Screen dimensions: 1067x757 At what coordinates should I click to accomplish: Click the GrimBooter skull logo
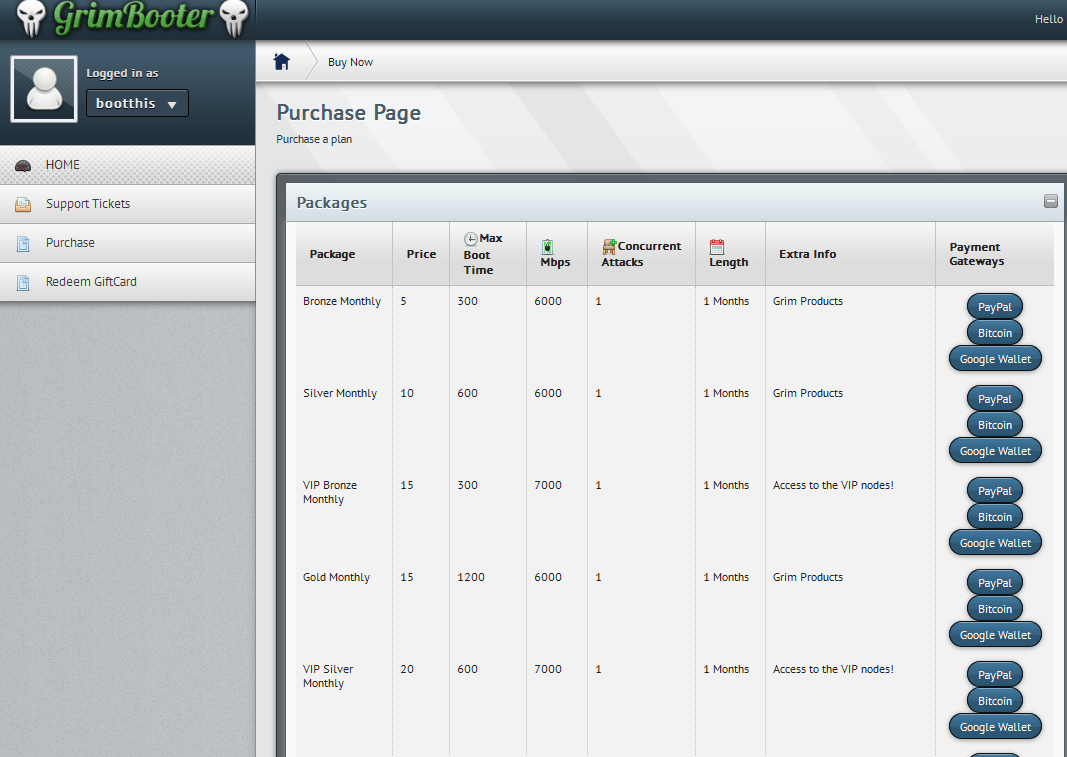pyautogui.click(x=133, y=18)
